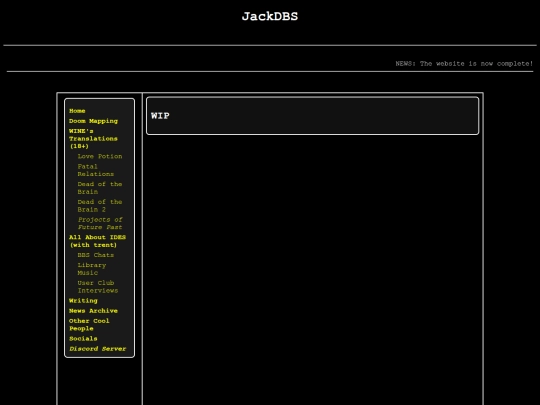Open the Home link in sidebar

pyautogui.click(x=77, y=111)
